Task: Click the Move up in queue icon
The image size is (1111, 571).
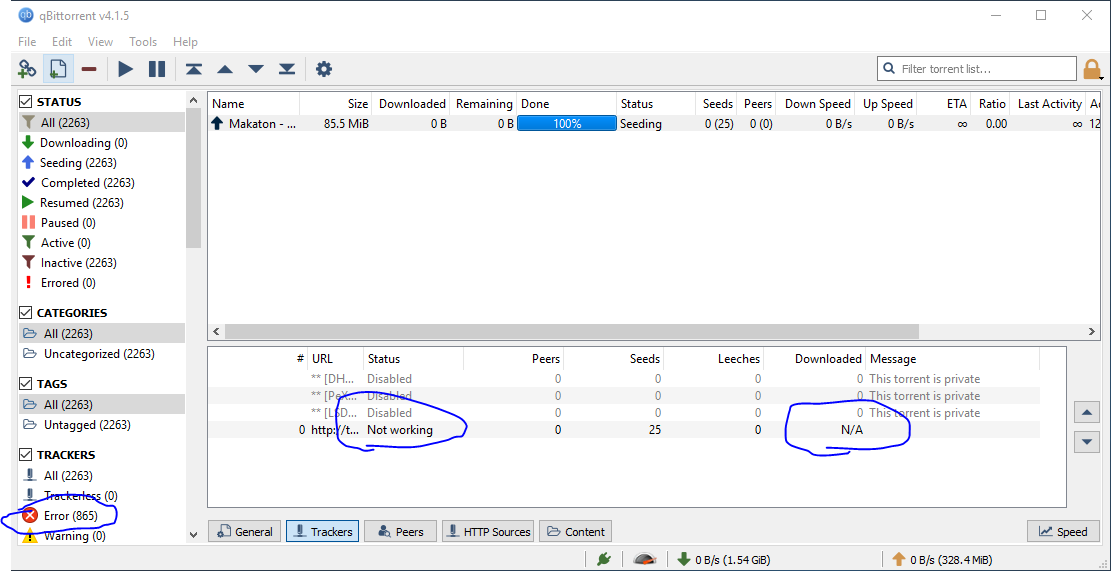Action: (x=225, y=69)
